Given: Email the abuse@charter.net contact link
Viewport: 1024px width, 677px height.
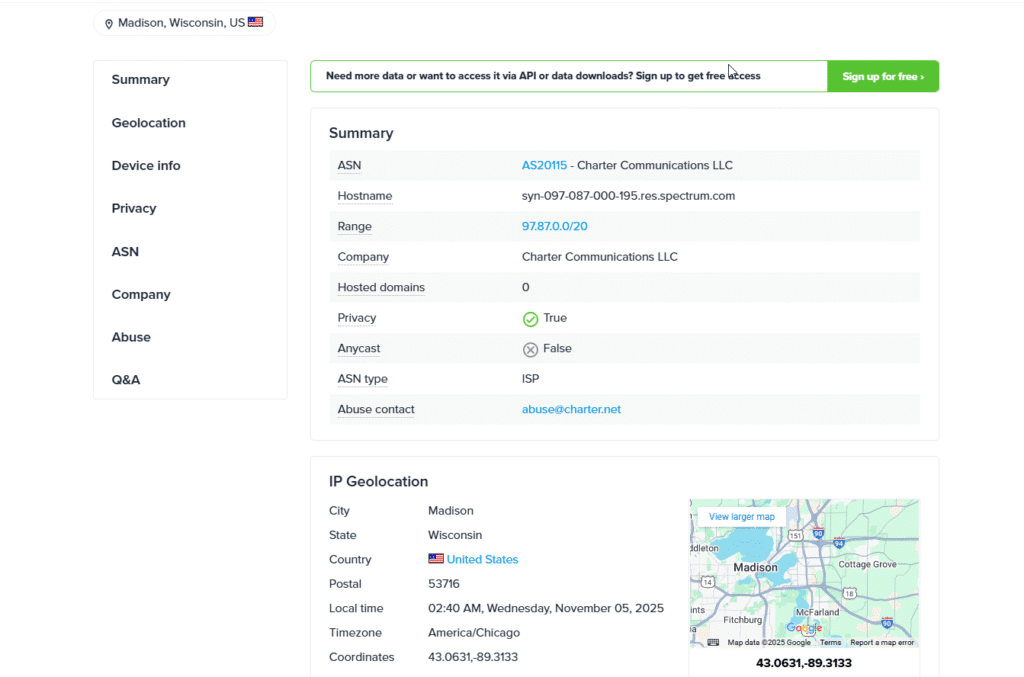Looking at the screenshot, I should pyautogui.click(x=571, y=410).
